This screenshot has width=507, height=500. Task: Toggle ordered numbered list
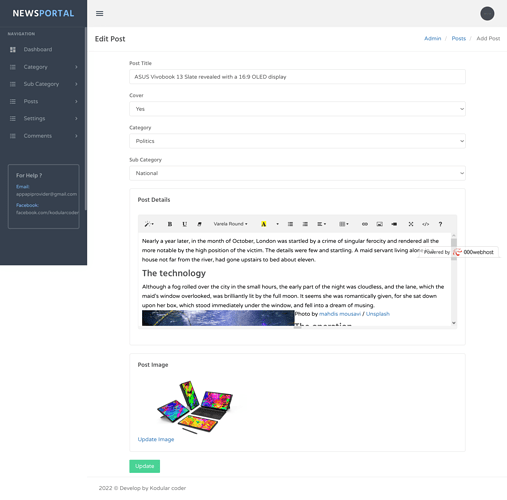tap(305, 224)
